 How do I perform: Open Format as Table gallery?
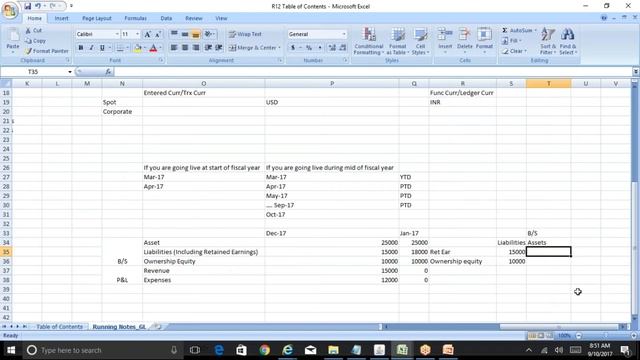point(398,41)
